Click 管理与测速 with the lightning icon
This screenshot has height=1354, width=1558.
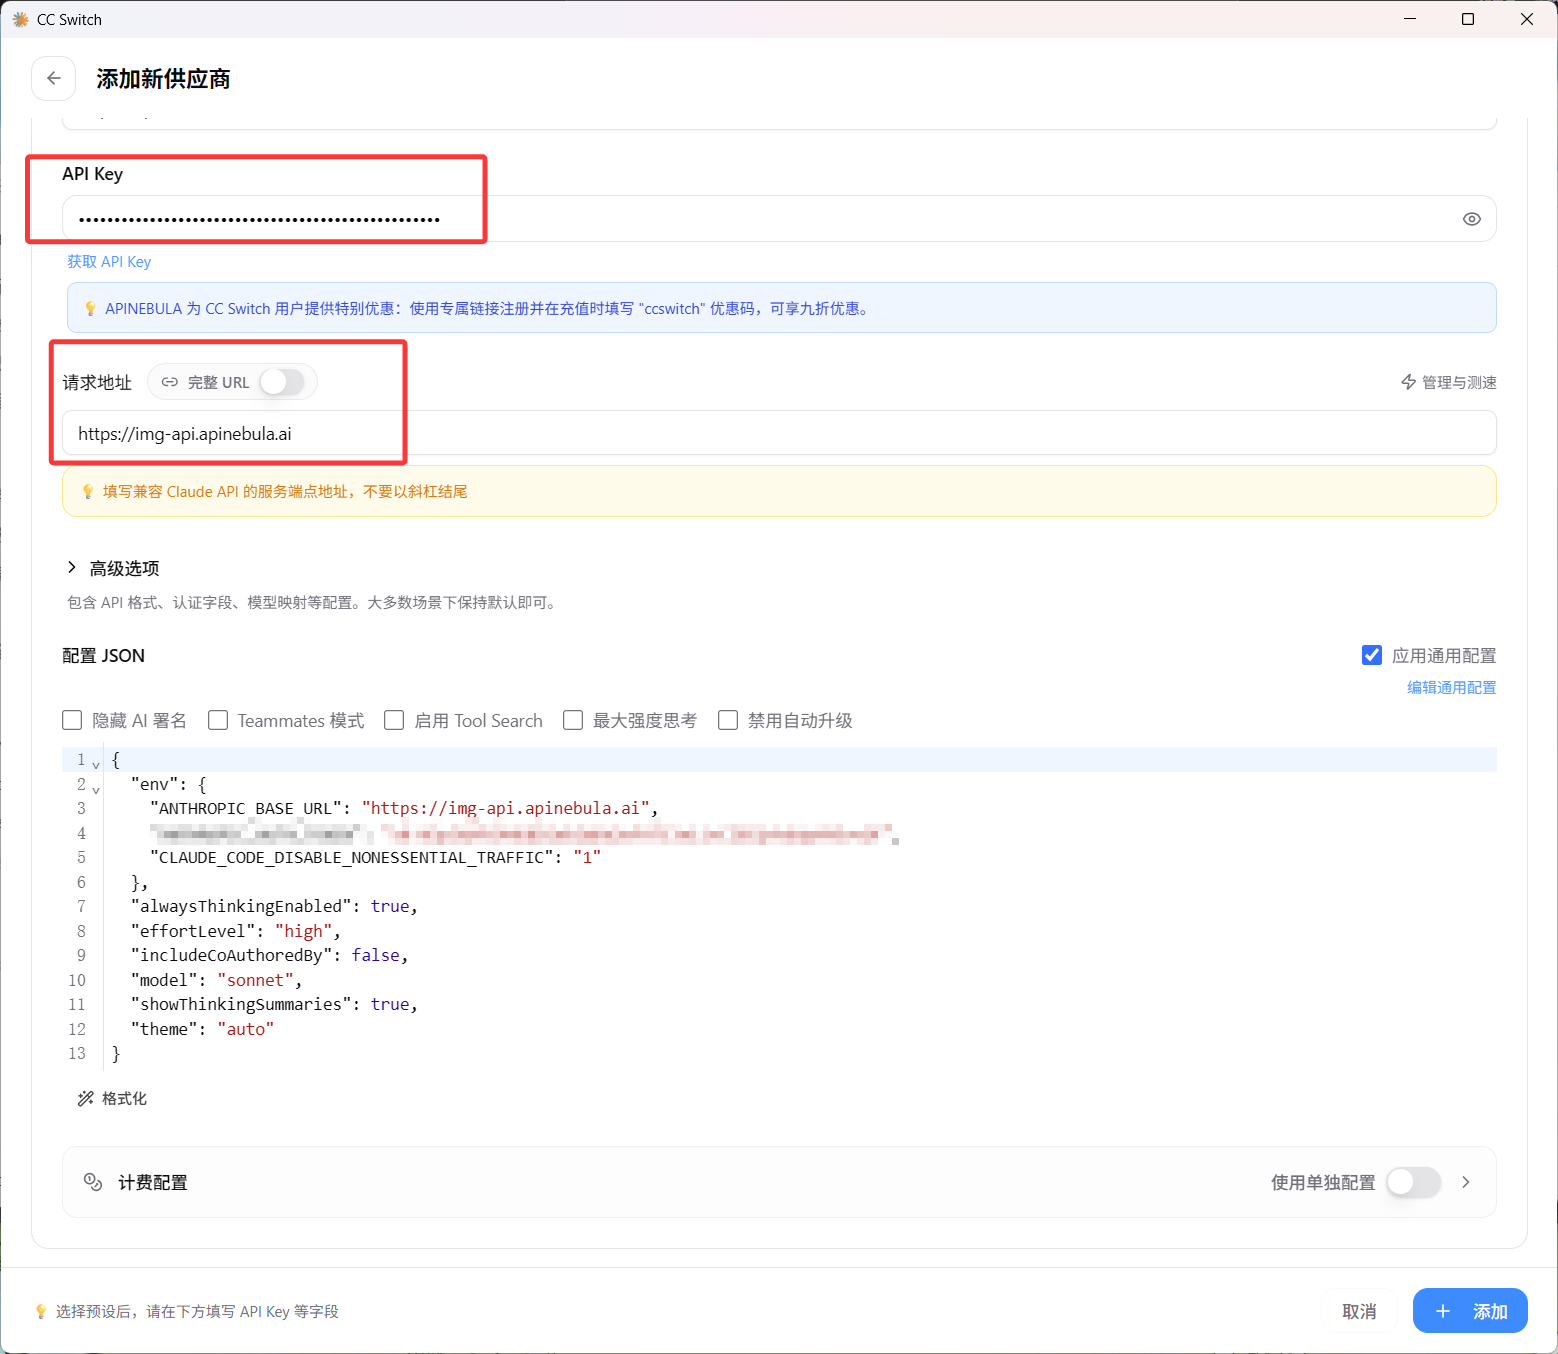pos(1448,382)
